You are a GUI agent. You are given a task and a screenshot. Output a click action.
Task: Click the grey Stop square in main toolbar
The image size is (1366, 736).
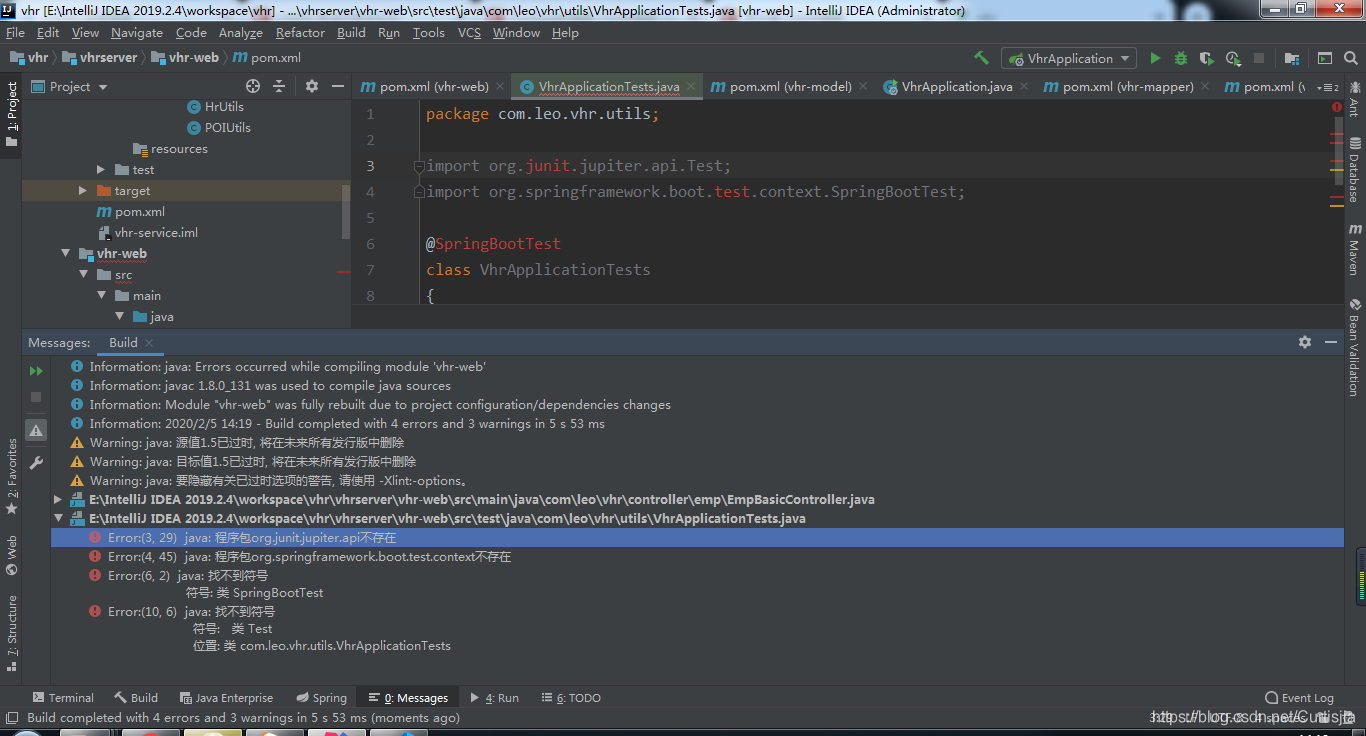1259,58
